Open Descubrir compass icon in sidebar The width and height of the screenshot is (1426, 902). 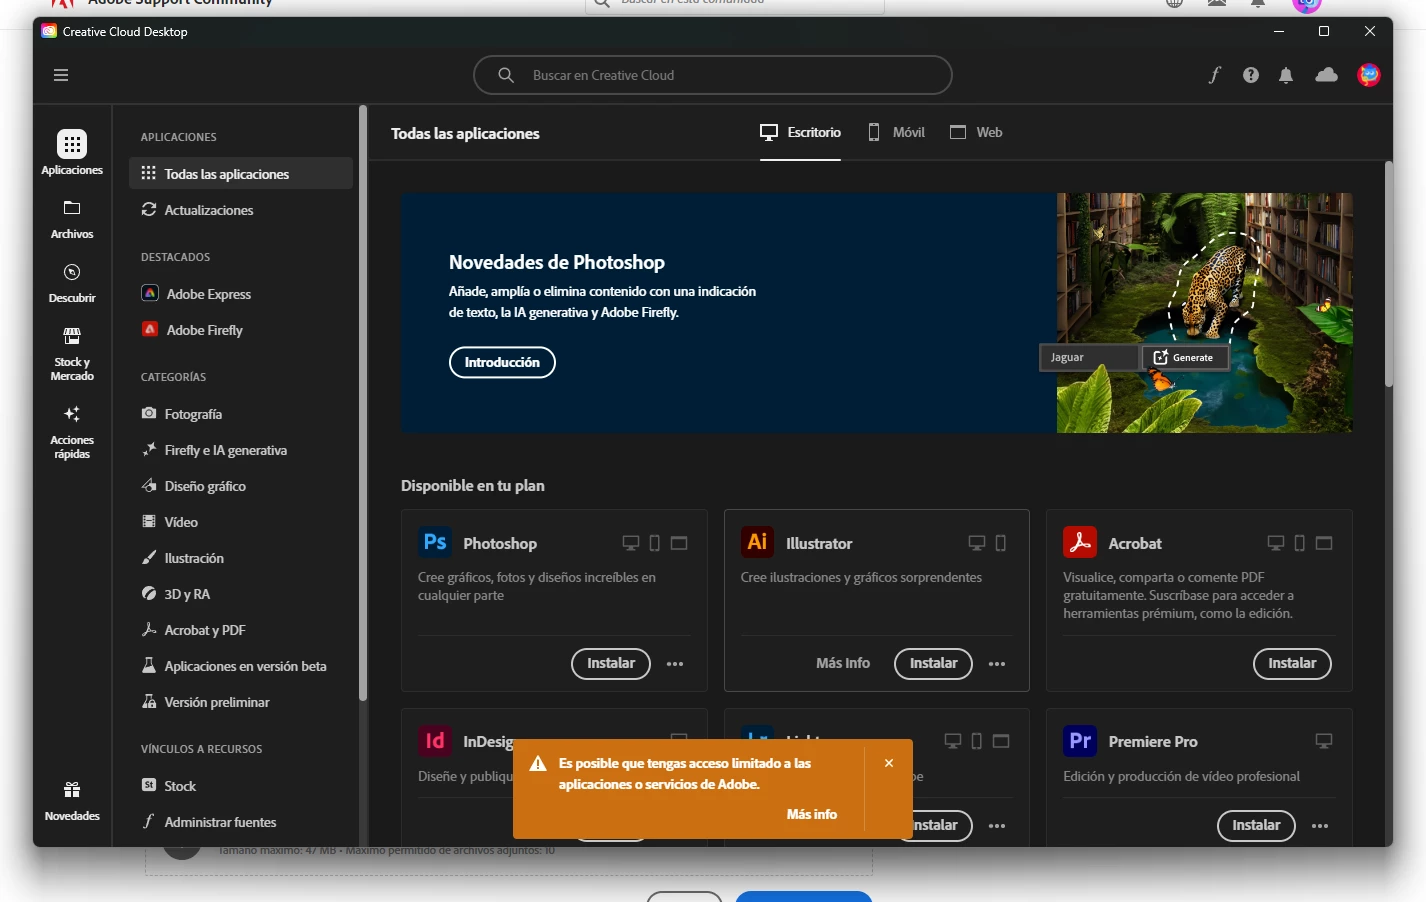pyautogui.click(x=72, y=272)
